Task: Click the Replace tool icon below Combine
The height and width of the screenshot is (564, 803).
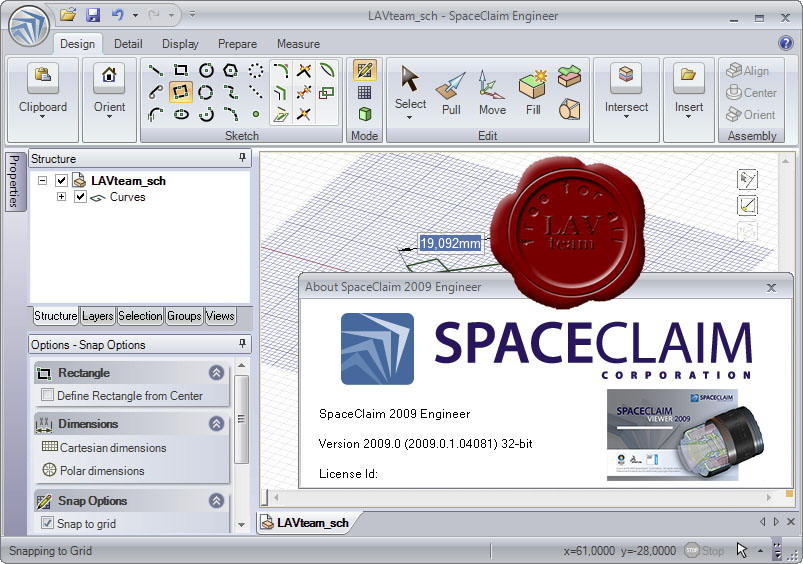Action: click(x=569, y=109)
